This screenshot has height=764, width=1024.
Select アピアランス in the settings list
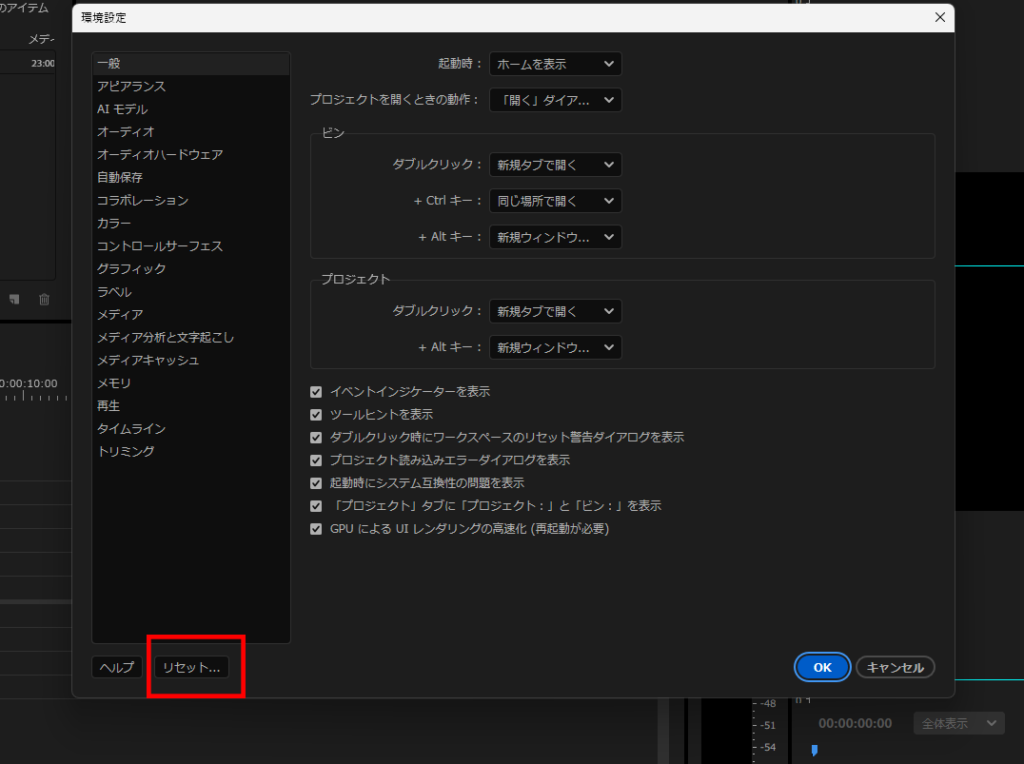point(131,86)
